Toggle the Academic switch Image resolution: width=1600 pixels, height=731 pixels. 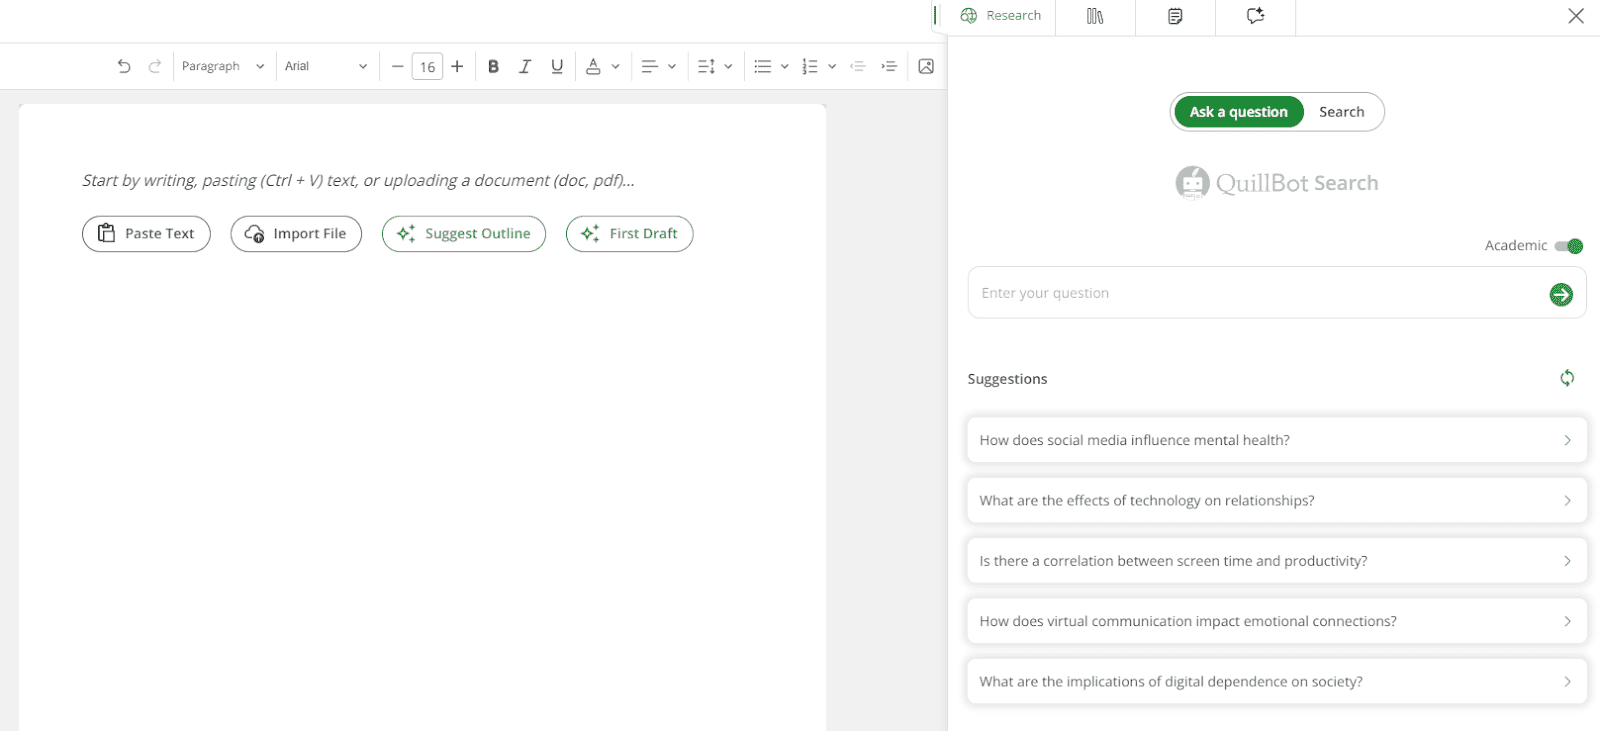tap(1568, 246)
